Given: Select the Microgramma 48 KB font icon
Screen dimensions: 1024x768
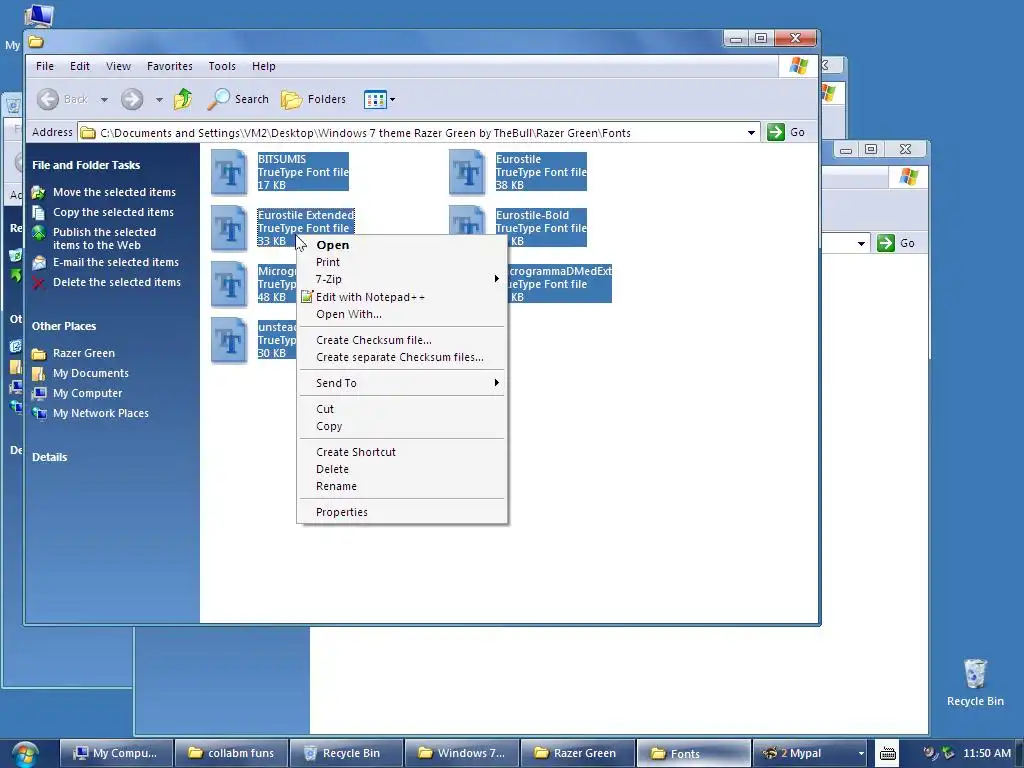Looking at the screenshot, I should pos(229,284).
